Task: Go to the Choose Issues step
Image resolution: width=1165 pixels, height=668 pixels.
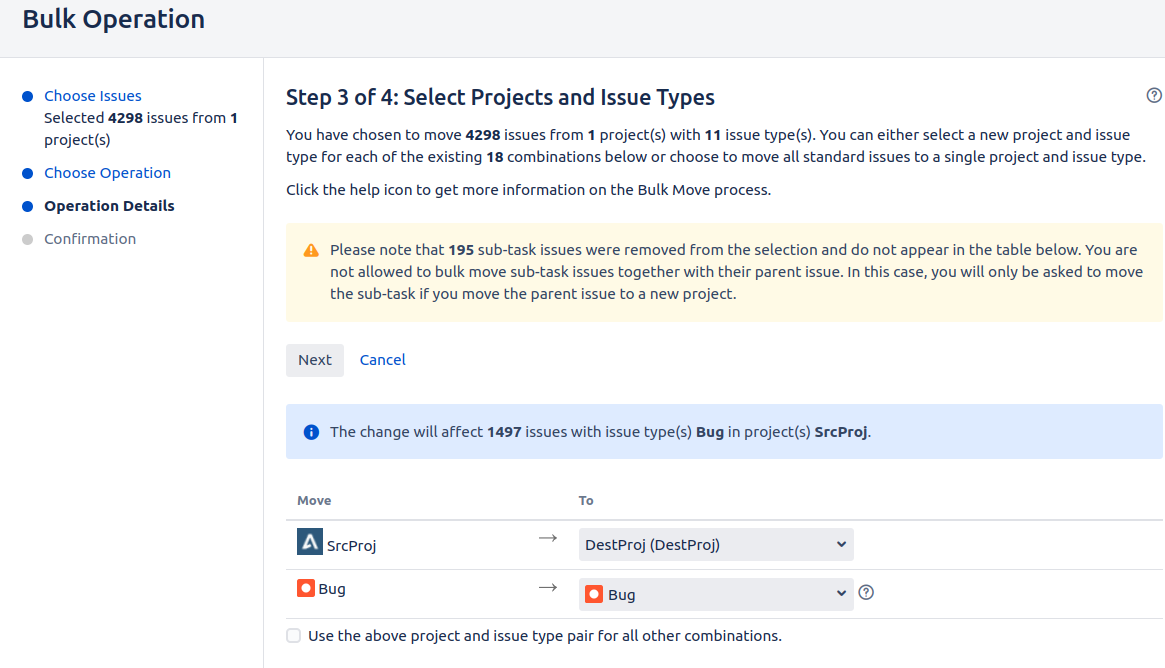Action: (93, 96)
